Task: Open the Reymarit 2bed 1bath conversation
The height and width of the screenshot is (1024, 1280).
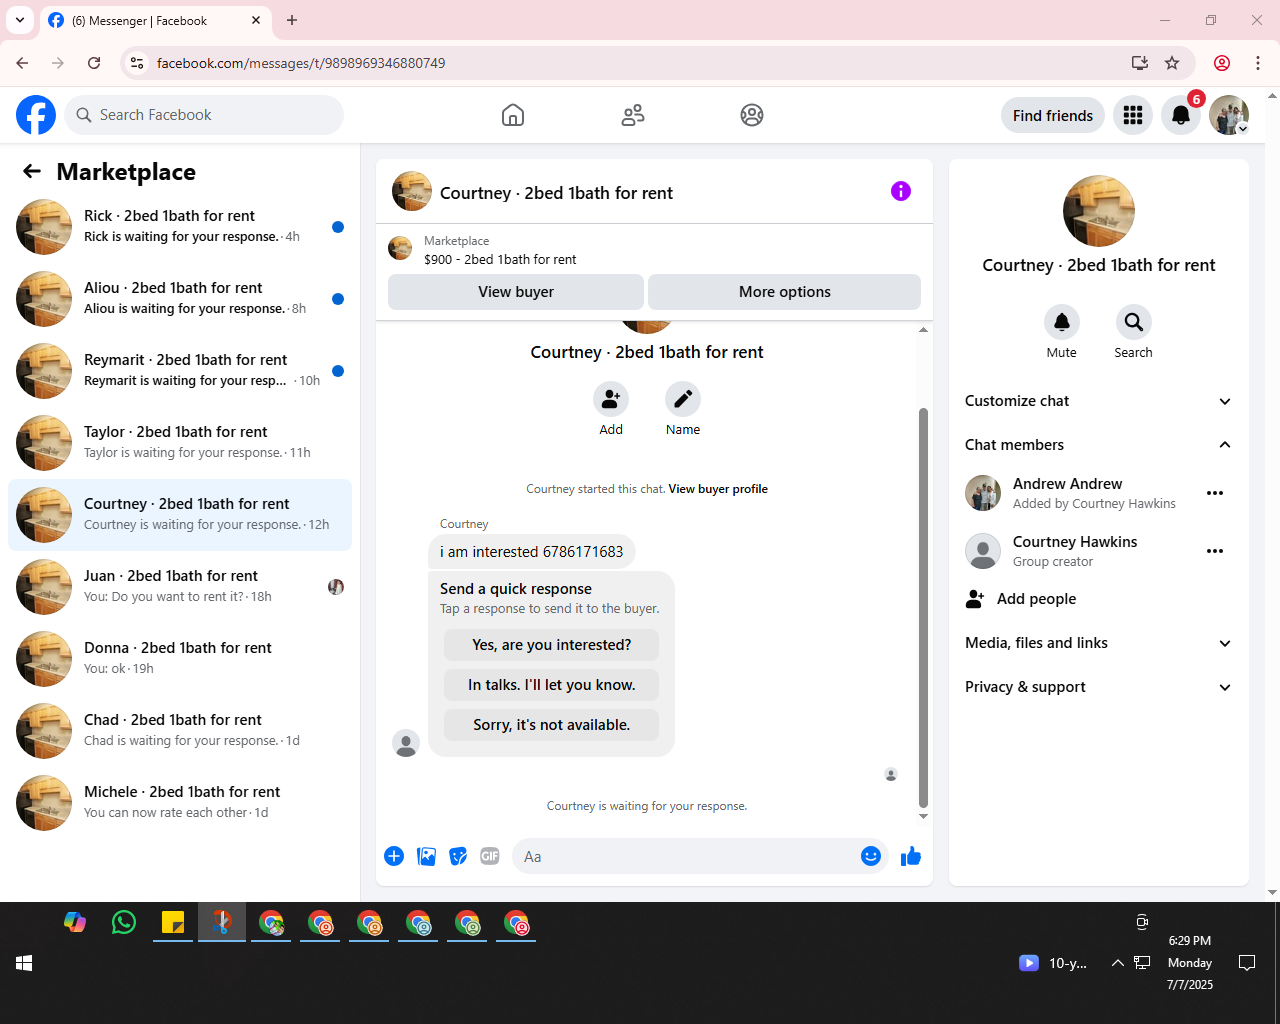Action: 180,371
